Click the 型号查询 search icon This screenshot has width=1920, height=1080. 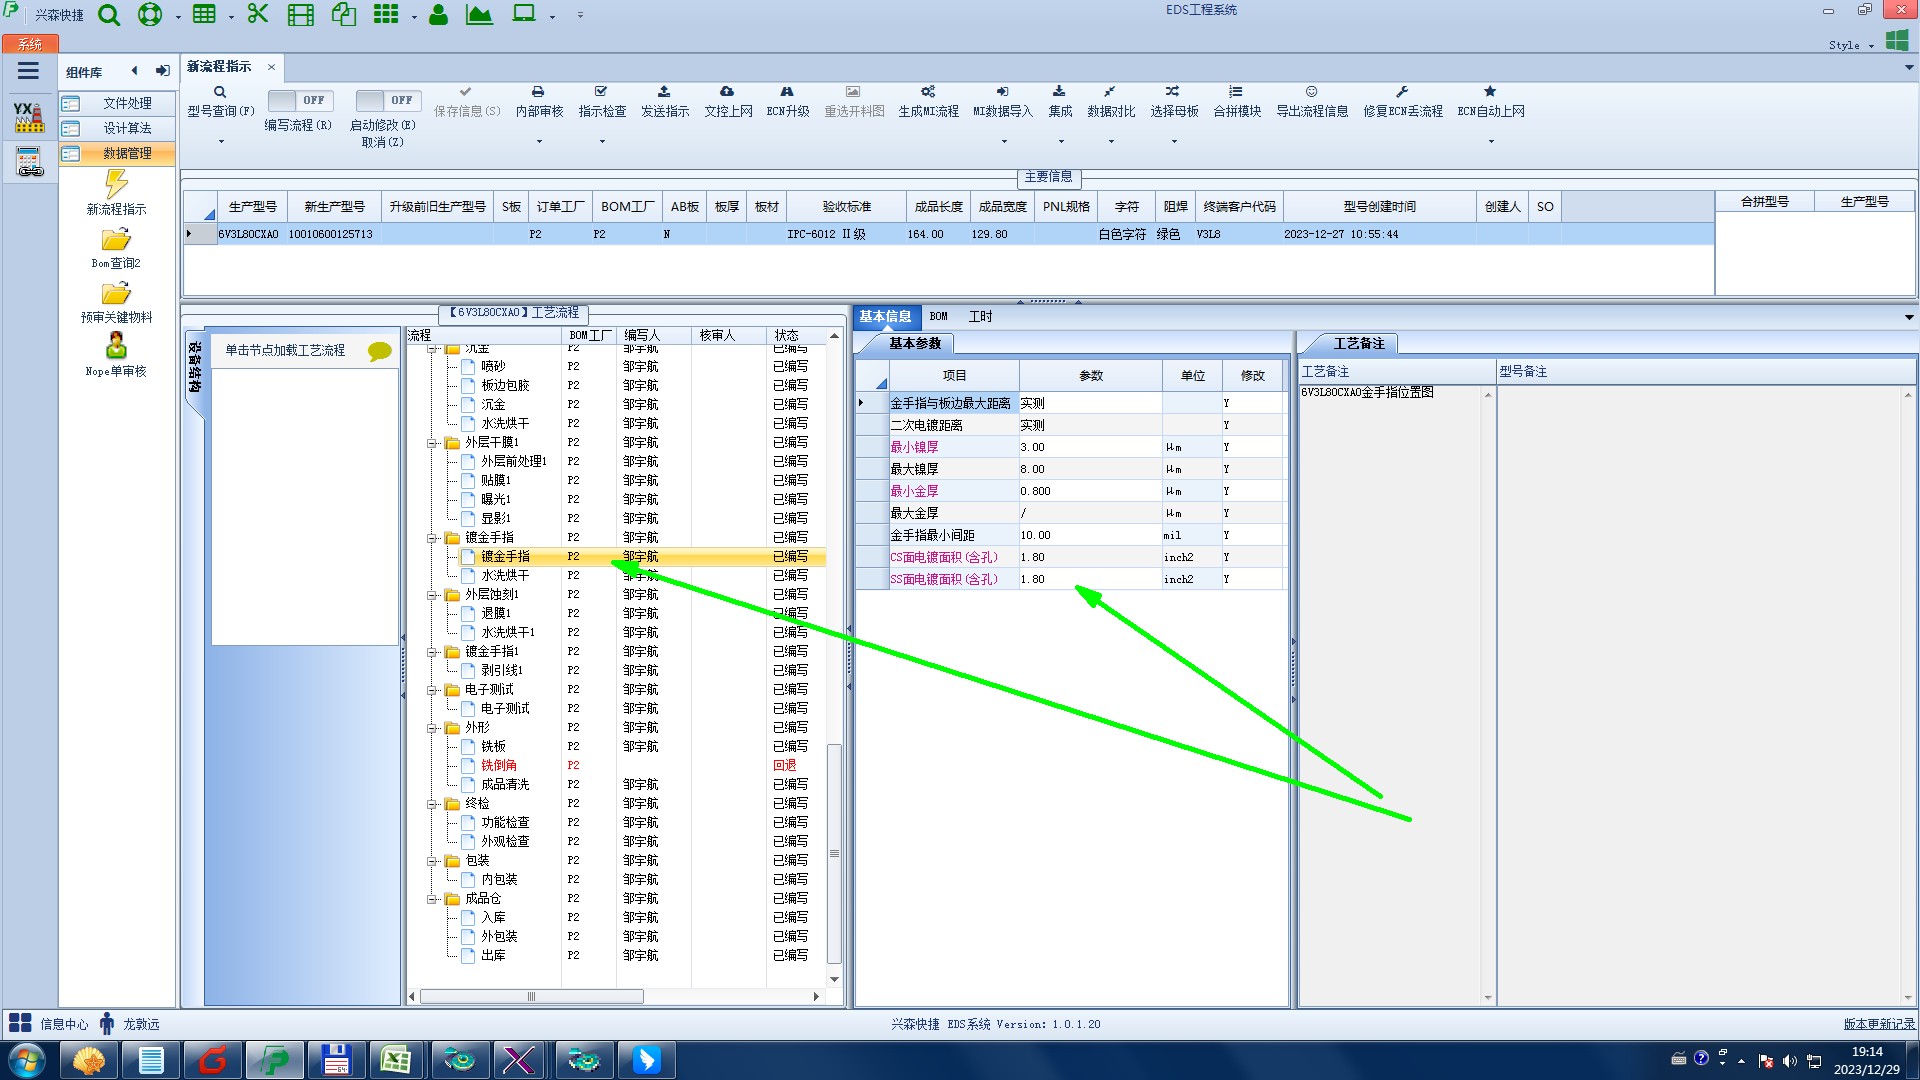(220, 92)
